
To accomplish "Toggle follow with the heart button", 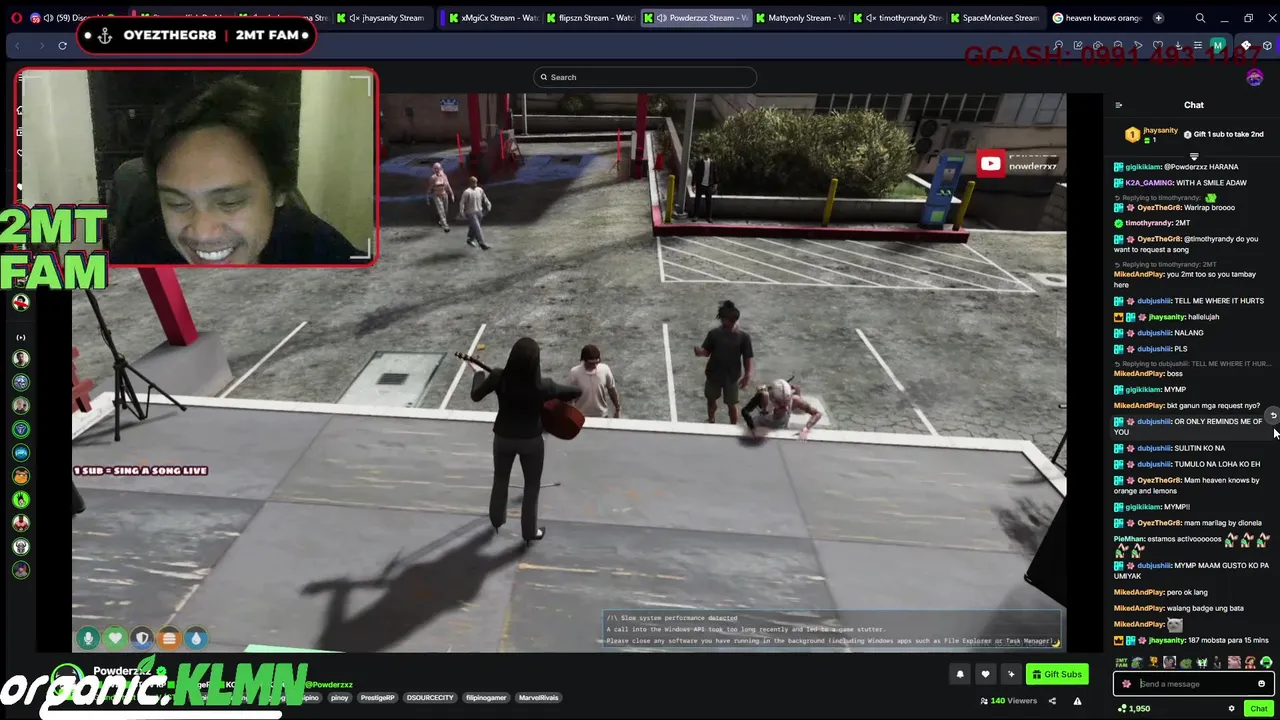I will pyautogui.click(x=985, y=674).
